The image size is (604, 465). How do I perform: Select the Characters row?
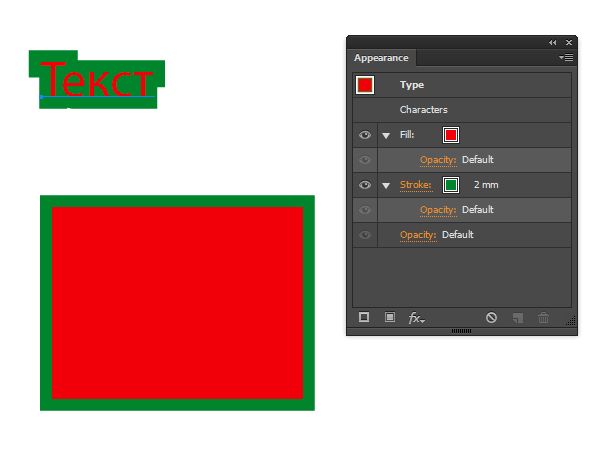click(x=462, y=110)
